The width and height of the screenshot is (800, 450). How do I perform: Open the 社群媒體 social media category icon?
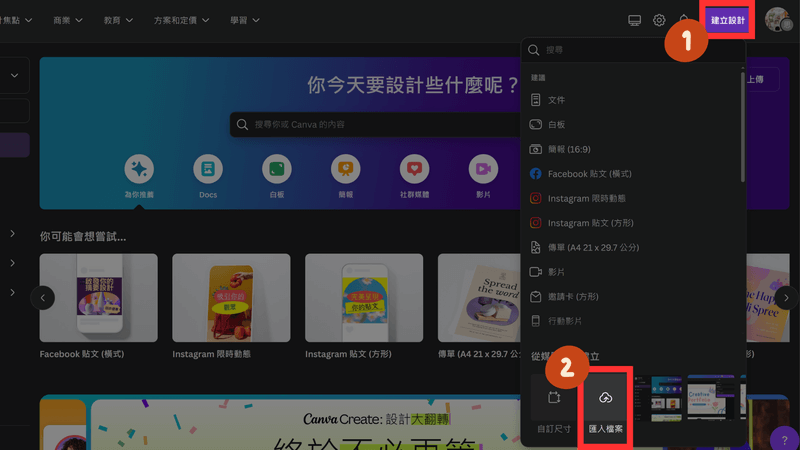414,169
